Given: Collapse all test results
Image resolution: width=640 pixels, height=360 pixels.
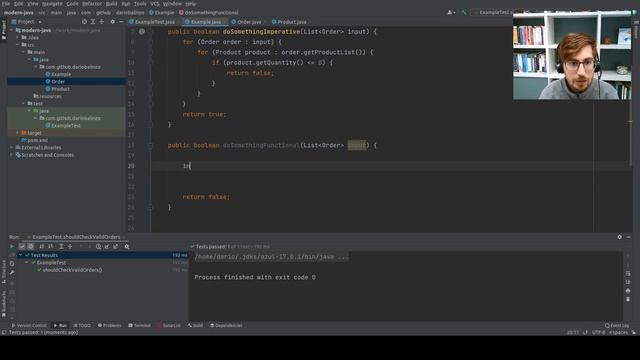Looking at the screenshot, I should [70, 247].
